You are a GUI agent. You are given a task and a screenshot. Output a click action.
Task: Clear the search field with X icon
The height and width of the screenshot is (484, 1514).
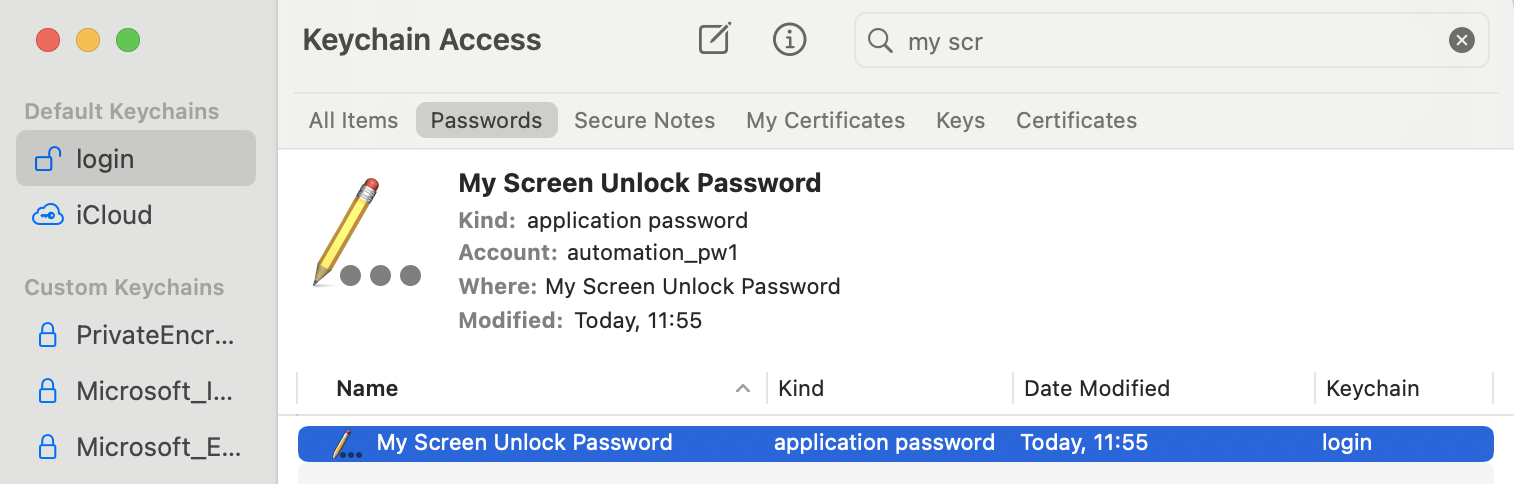click(x=1461, y=41)
